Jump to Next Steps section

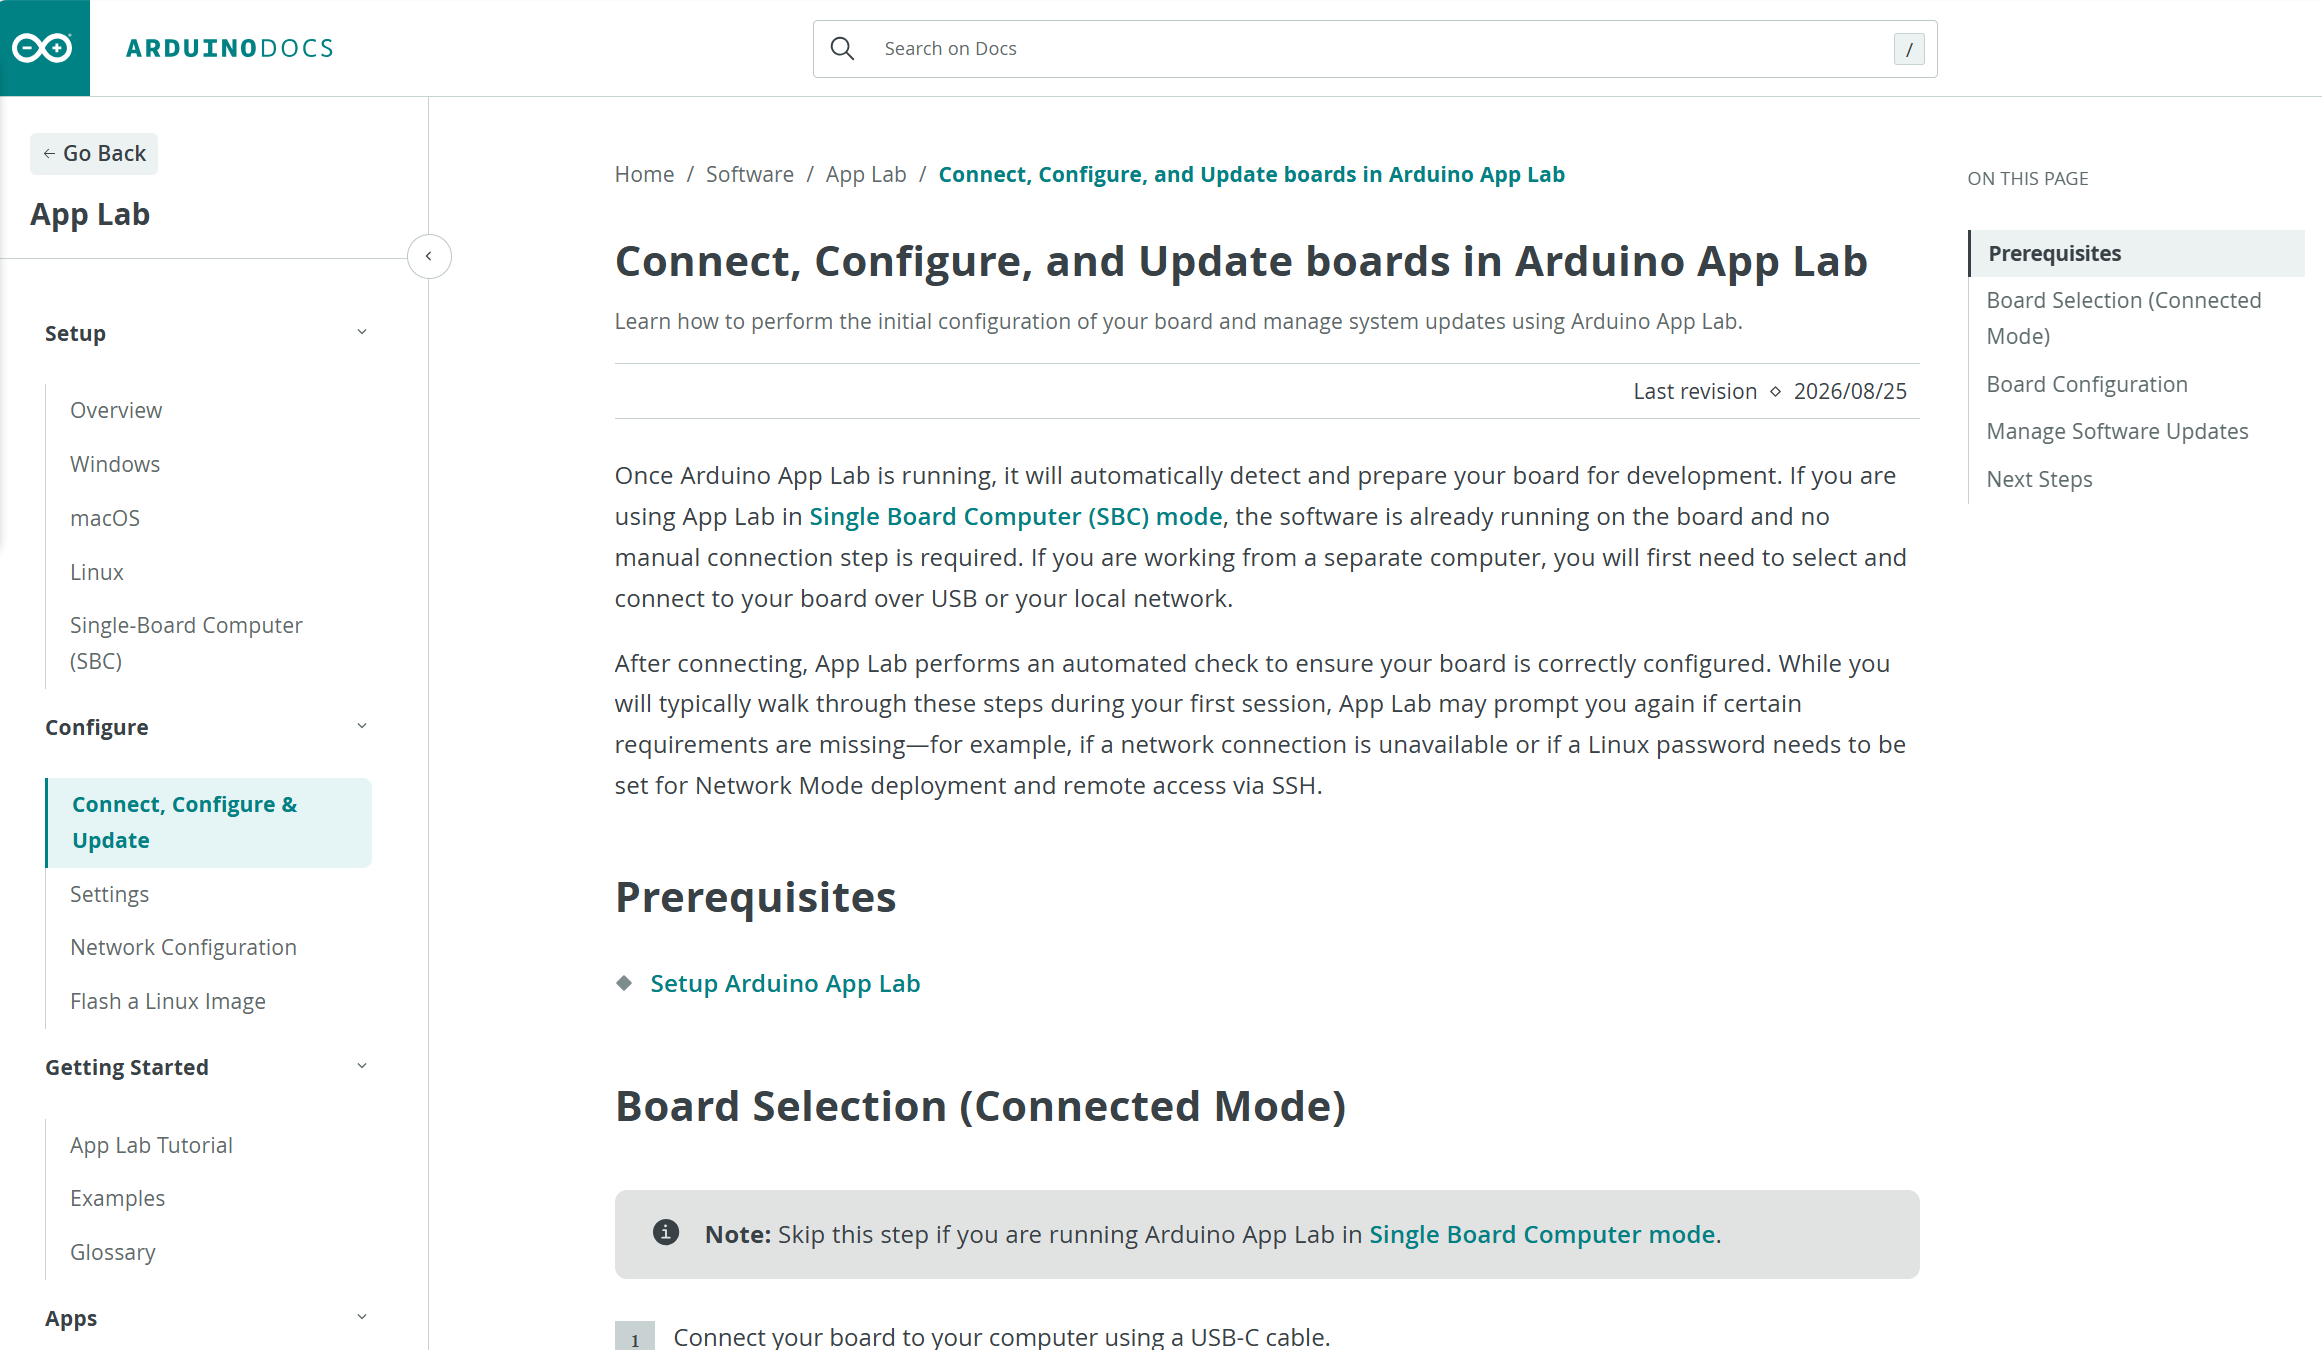(x=2039, y=479)
